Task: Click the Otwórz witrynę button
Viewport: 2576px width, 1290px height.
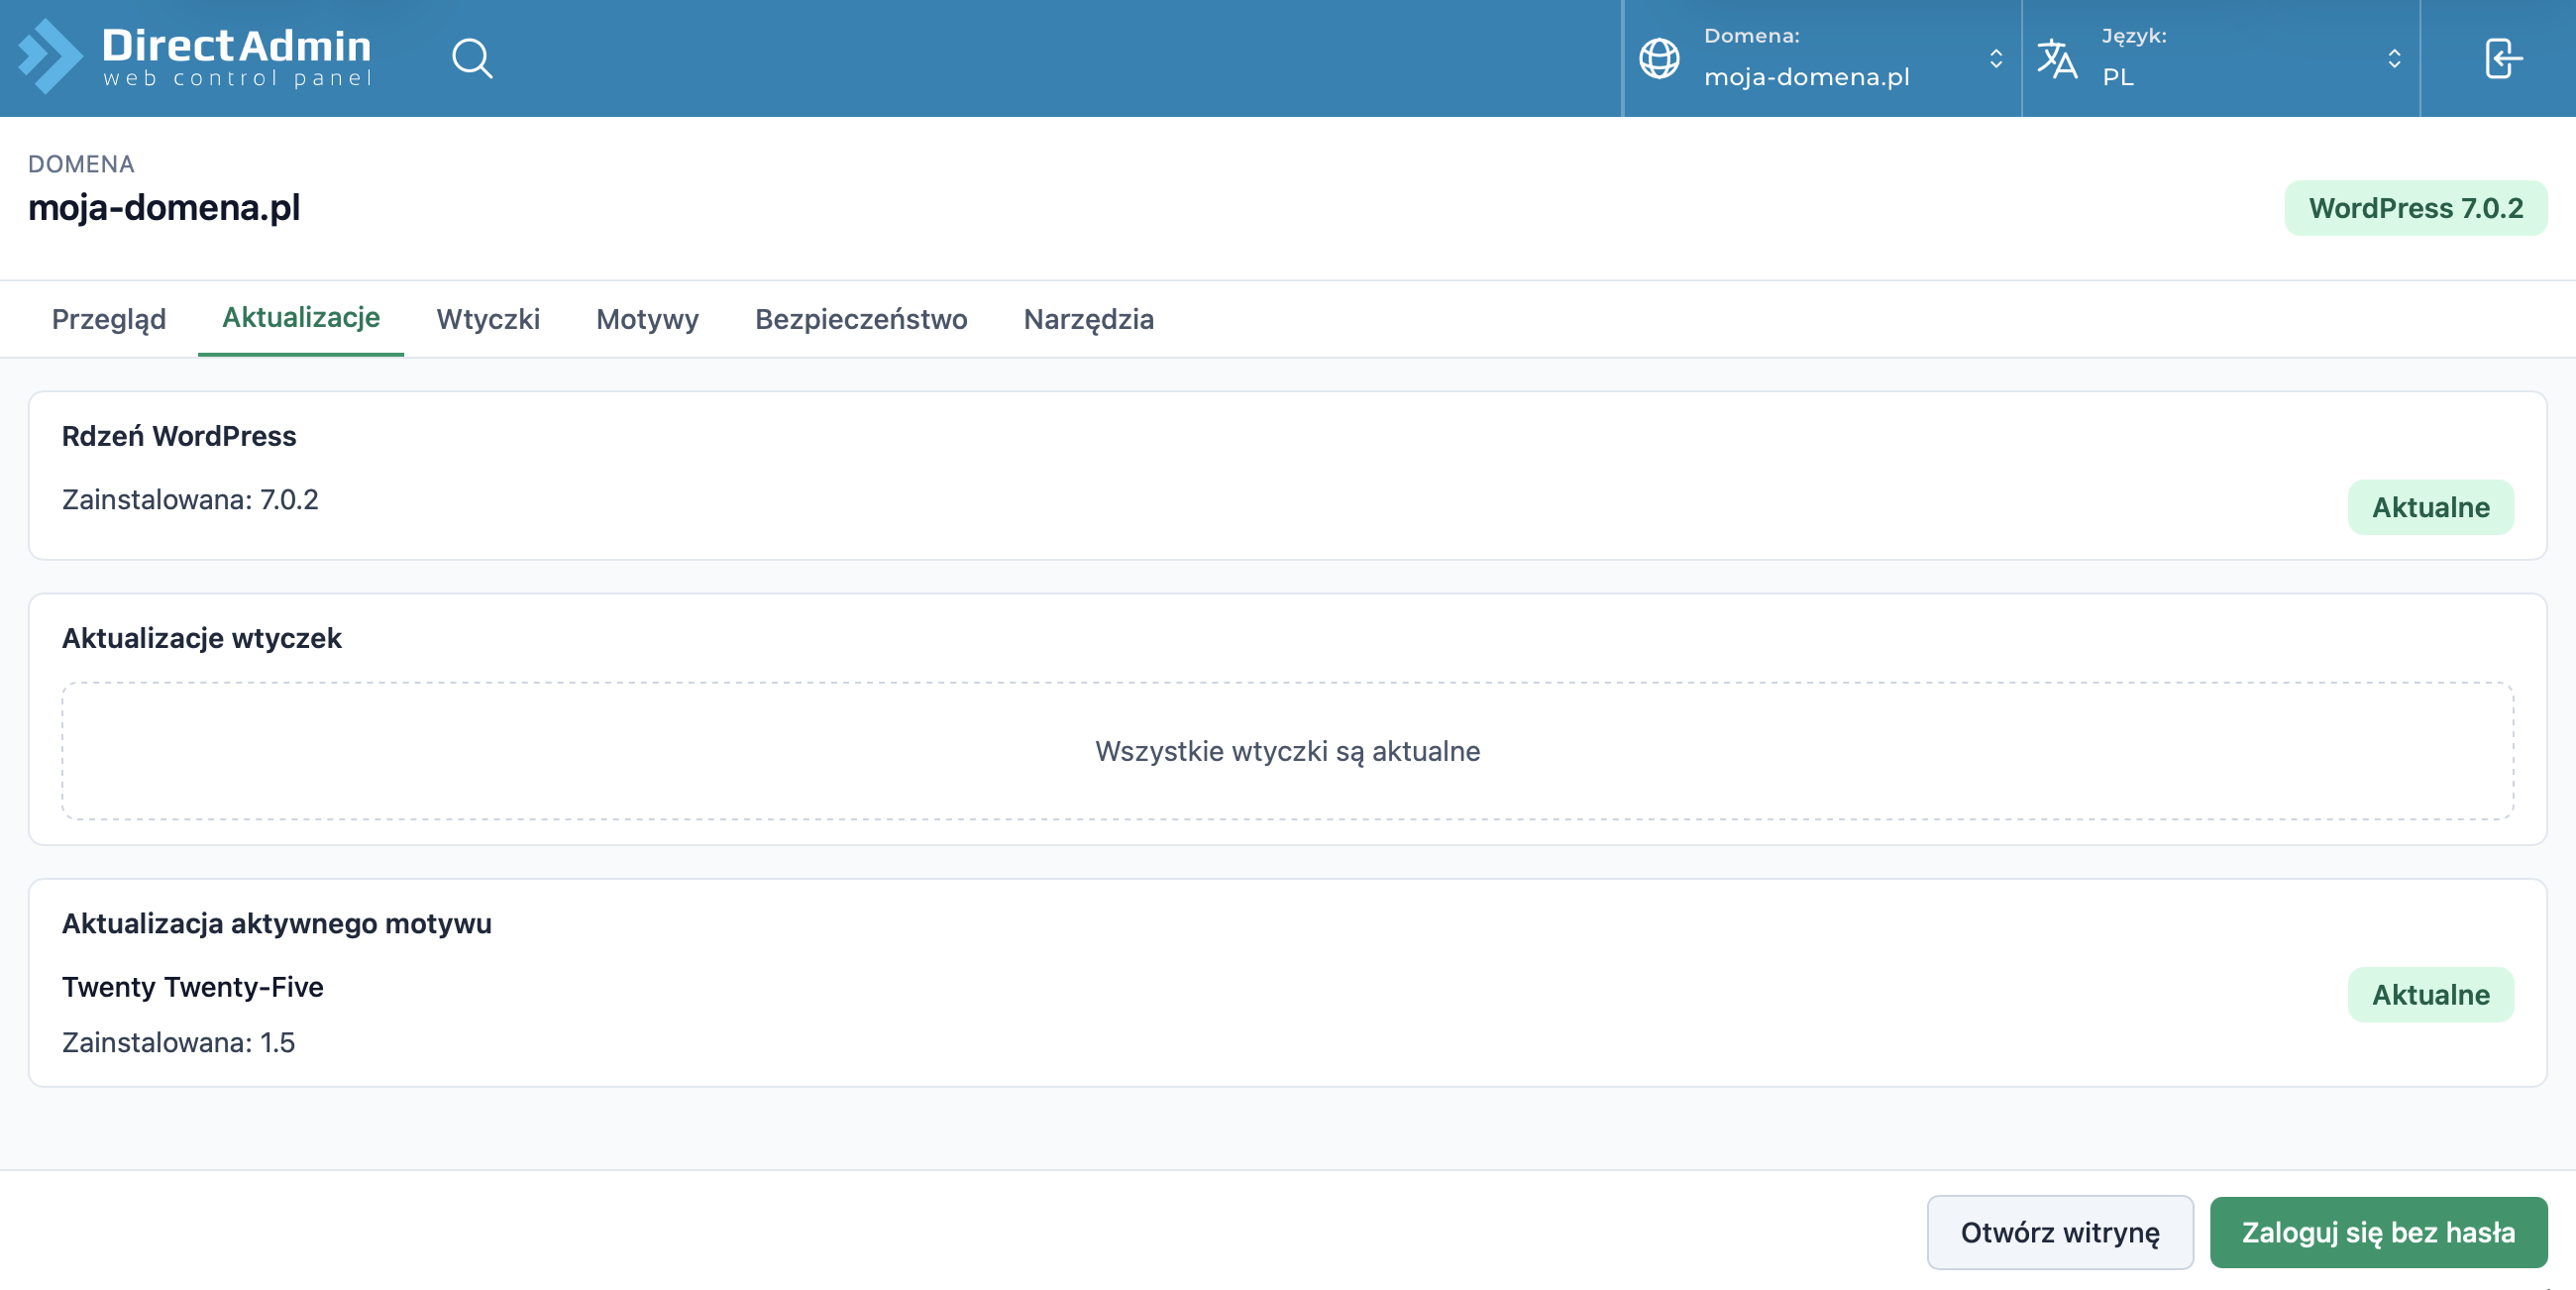Action: click(2060, 1232)
